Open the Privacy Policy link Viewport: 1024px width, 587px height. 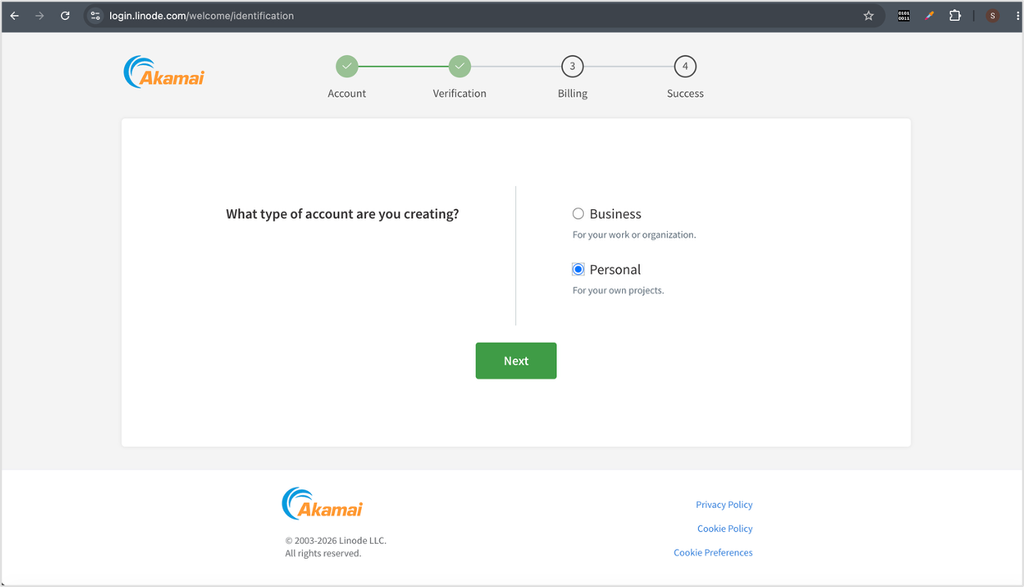[724, 505]
